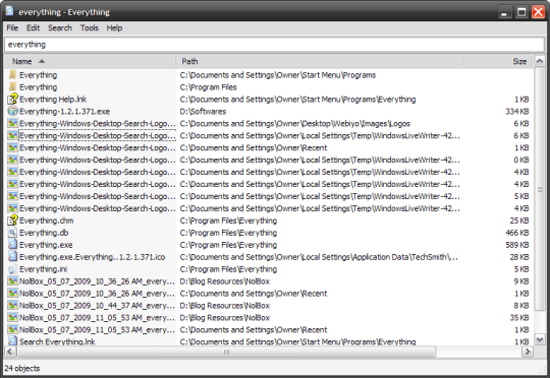The height and width of the screenshot is (378, 550).
Task: Select 'Everything.exe.Everything..1.2.1.371.ico' file name
Action: 92,257
